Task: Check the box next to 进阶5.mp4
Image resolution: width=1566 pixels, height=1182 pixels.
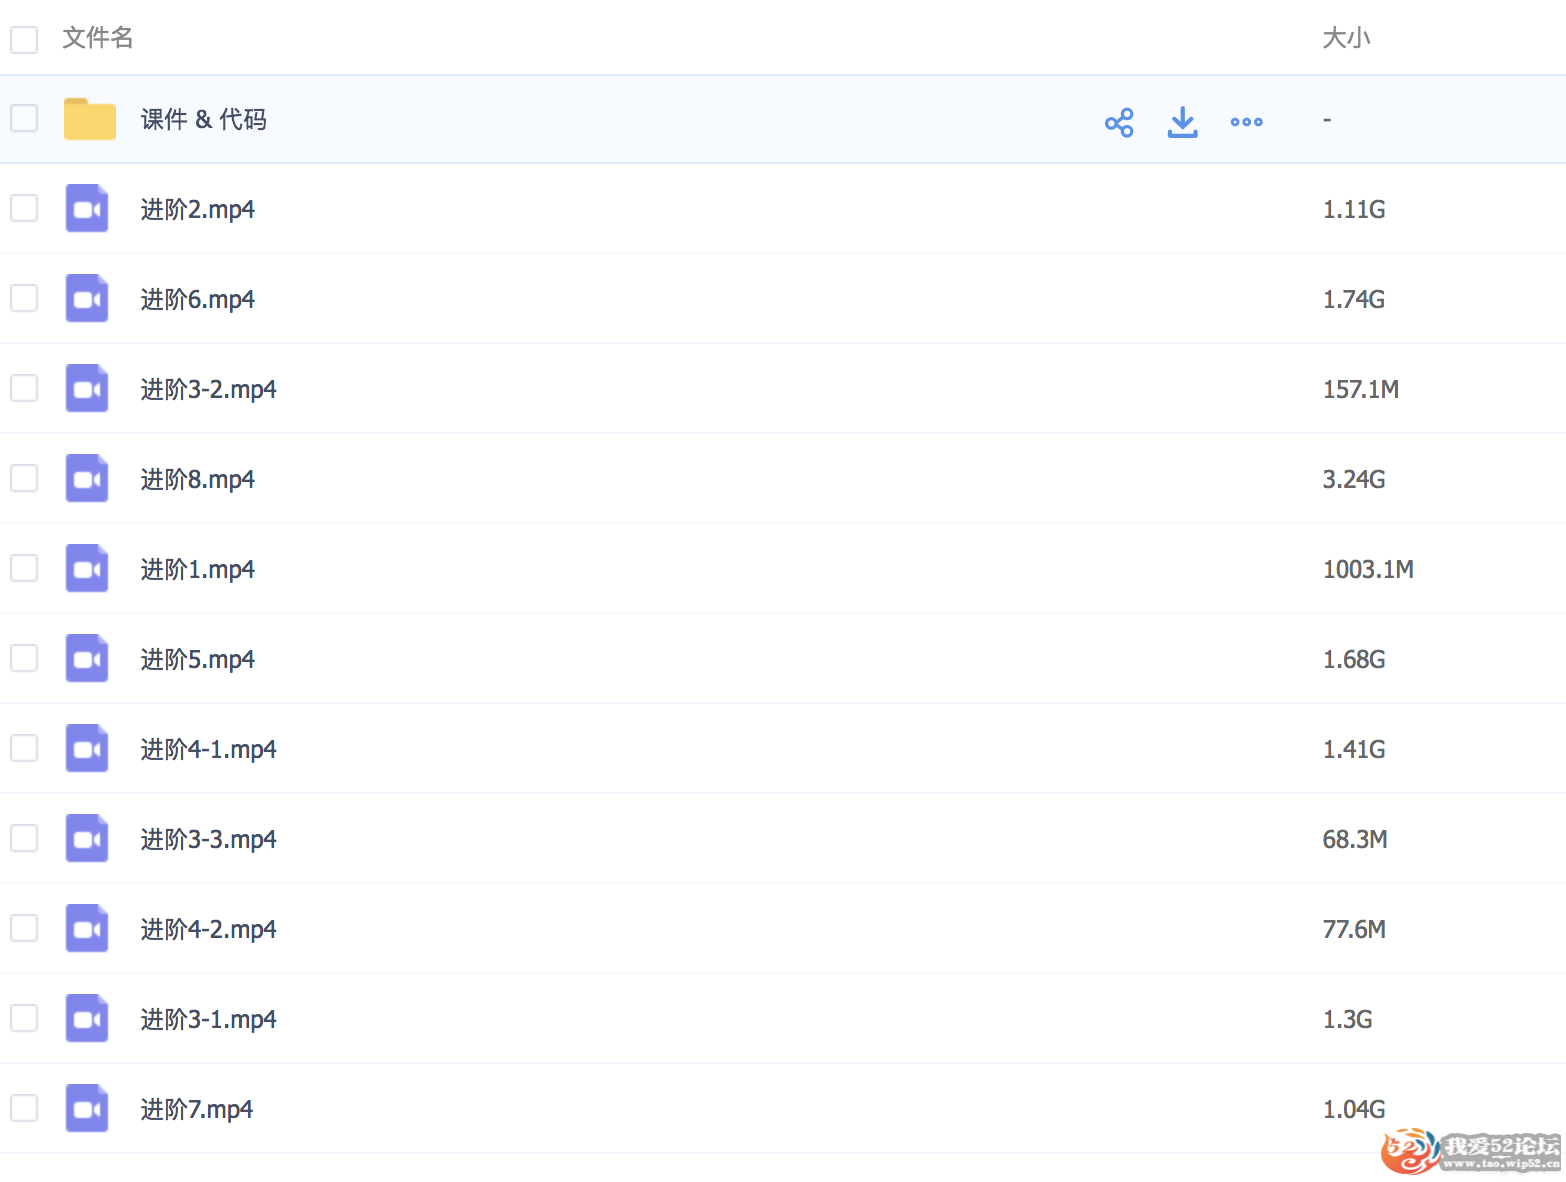Action: (x=24, y=658)
